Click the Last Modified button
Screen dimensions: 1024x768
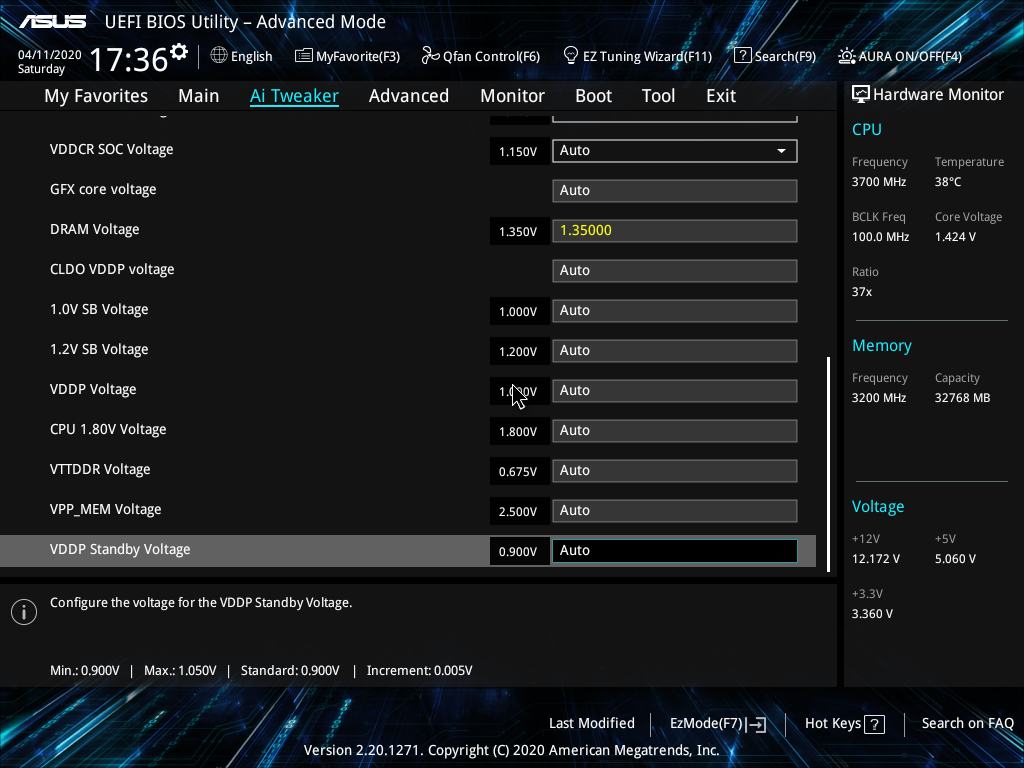coord(592,723)
